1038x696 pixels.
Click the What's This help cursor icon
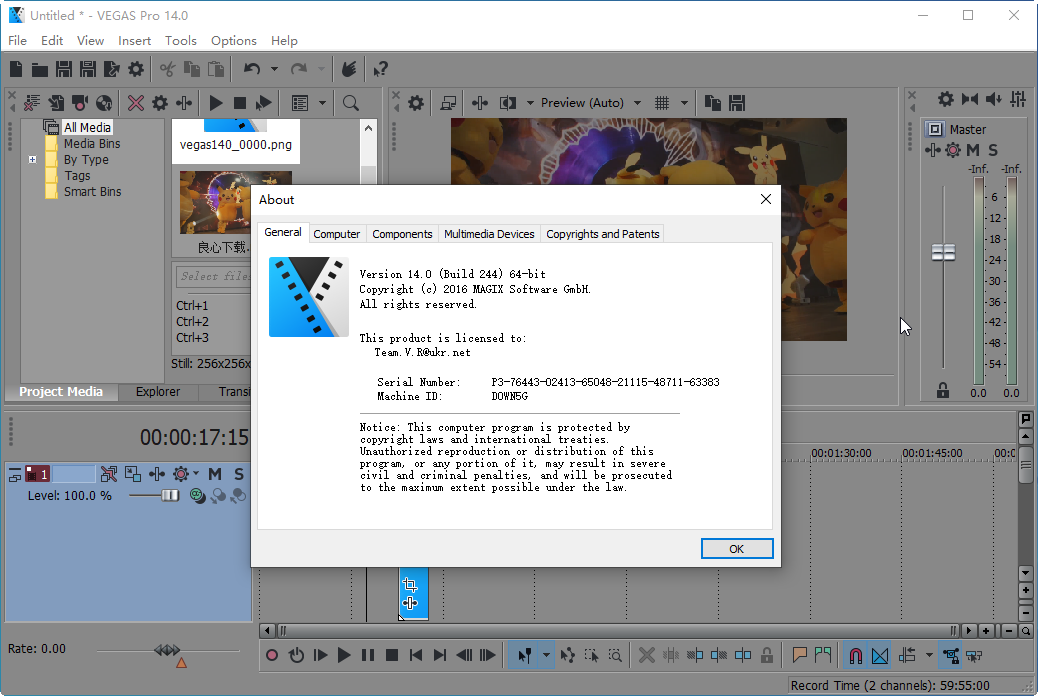[380, 69]
